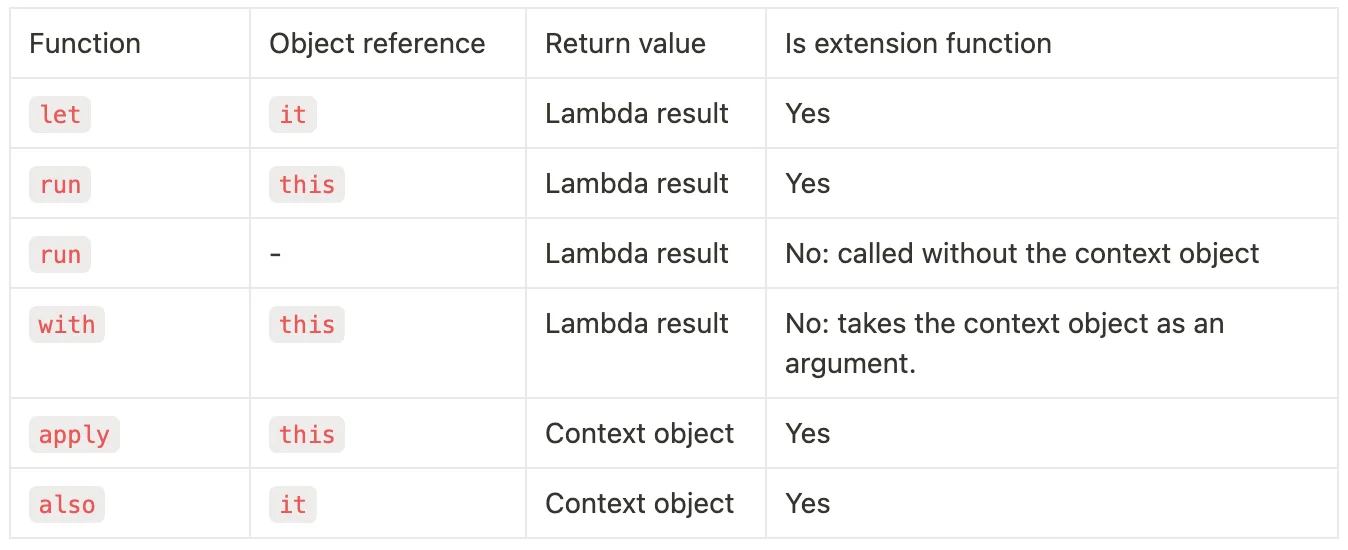Viewport: 1348px width, 550px height.
Task: Click the 'also' function code label
Action: 67,505
